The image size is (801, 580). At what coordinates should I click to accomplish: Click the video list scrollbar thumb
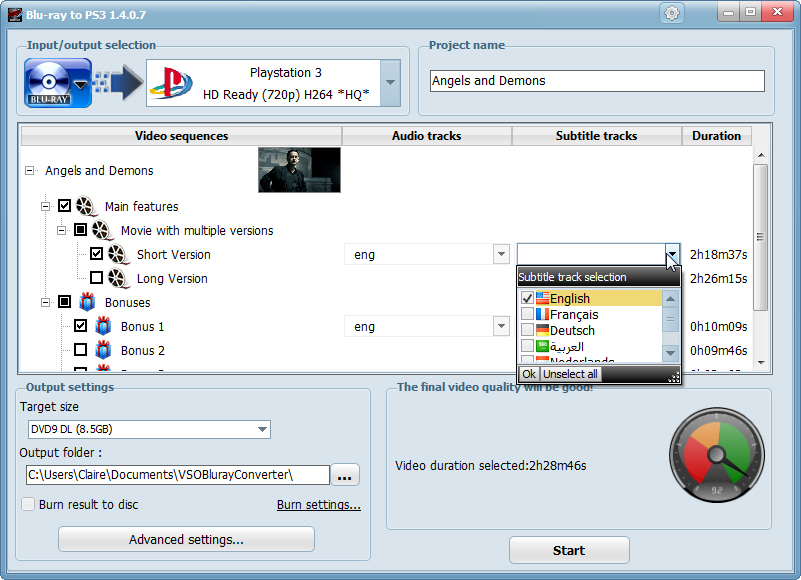coord(761,237)
